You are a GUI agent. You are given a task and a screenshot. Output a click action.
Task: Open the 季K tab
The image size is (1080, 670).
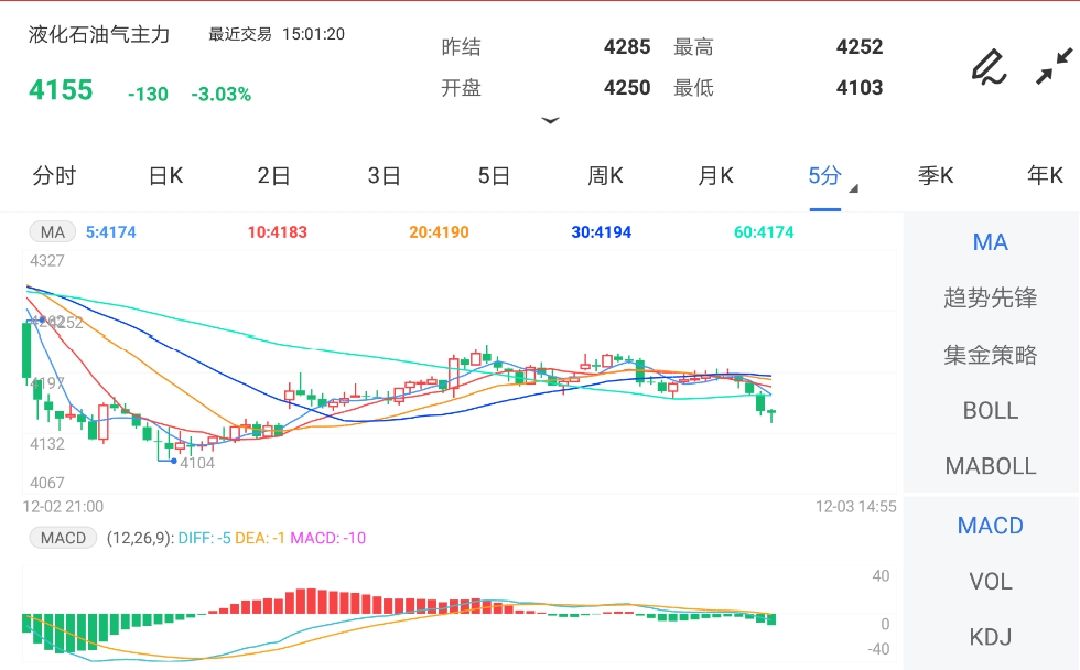tap(935, 176)
